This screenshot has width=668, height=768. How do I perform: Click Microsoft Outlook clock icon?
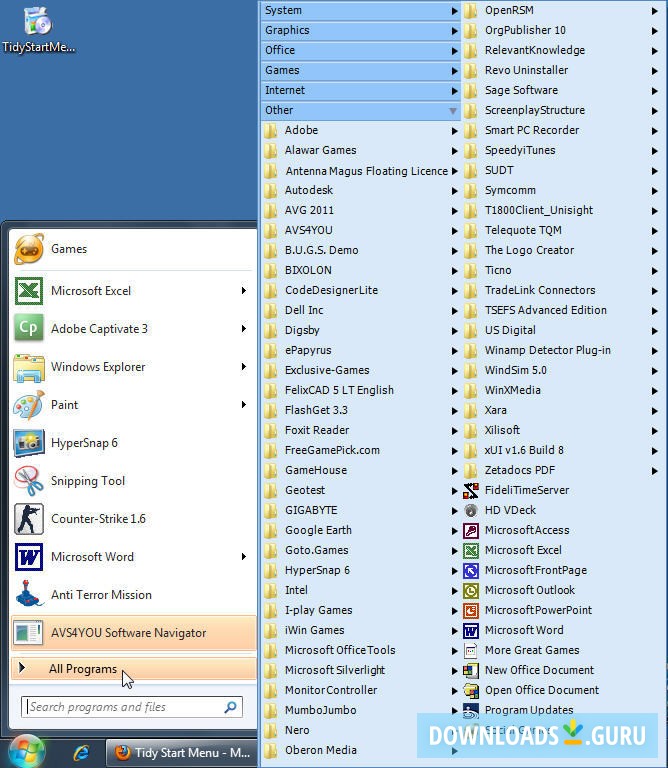471,591
